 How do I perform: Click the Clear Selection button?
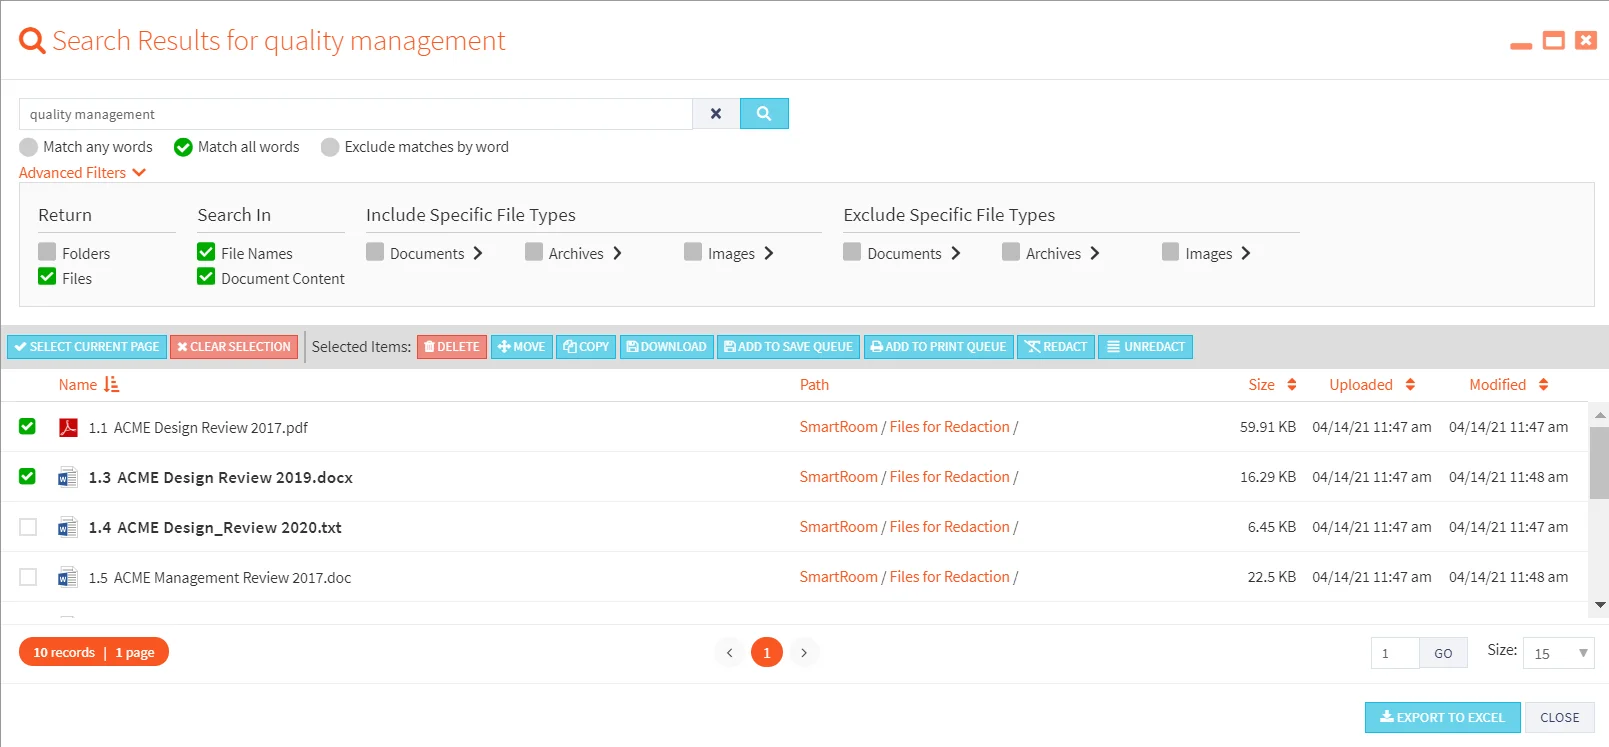click(x=234, y=347)
